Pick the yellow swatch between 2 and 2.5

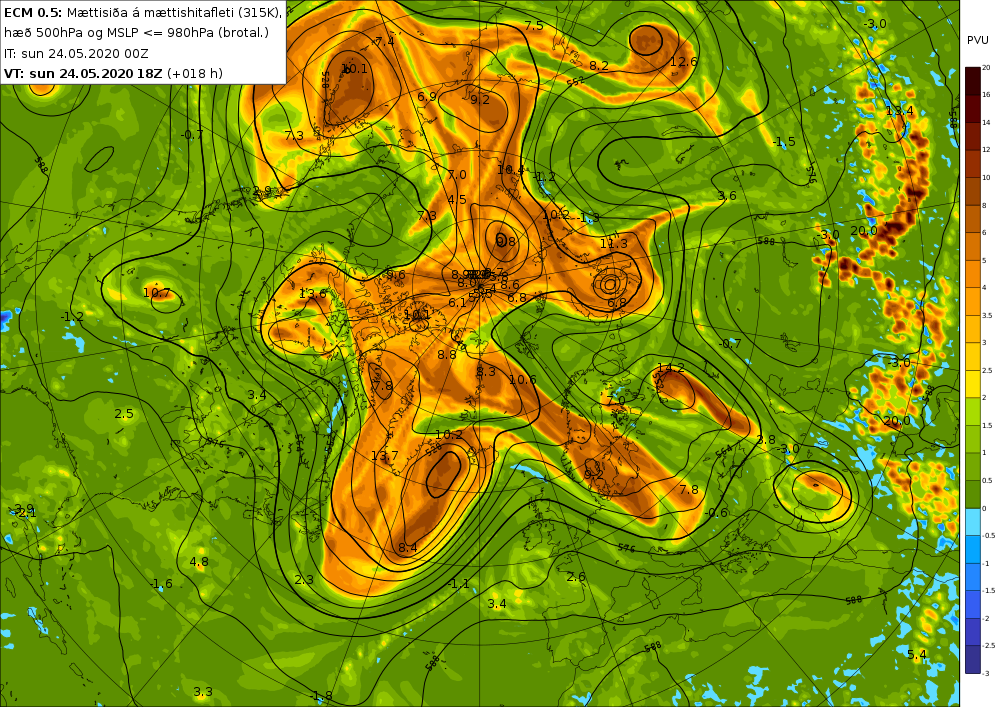[x=973, y=383]
